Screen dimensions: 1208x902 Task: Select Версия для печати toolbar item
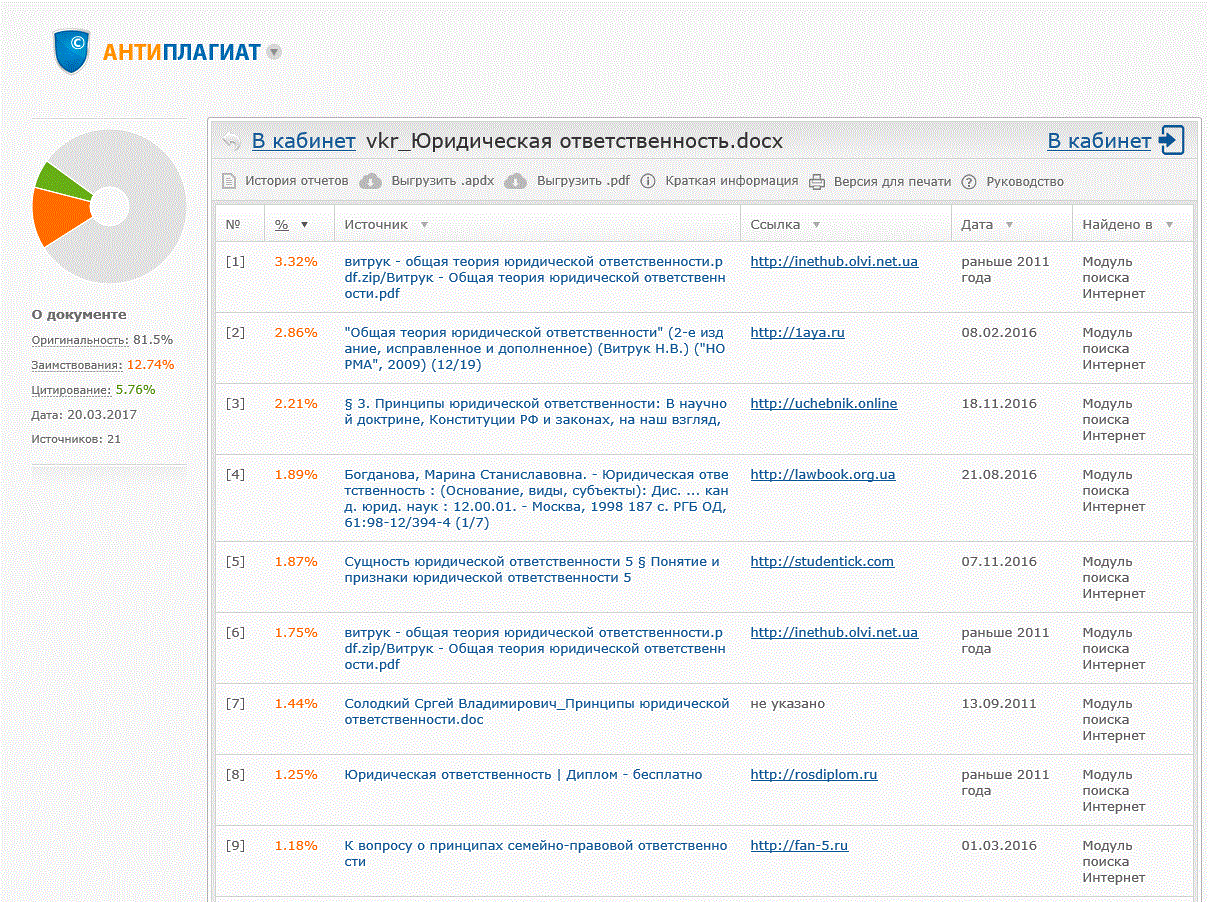pos(892,181)
